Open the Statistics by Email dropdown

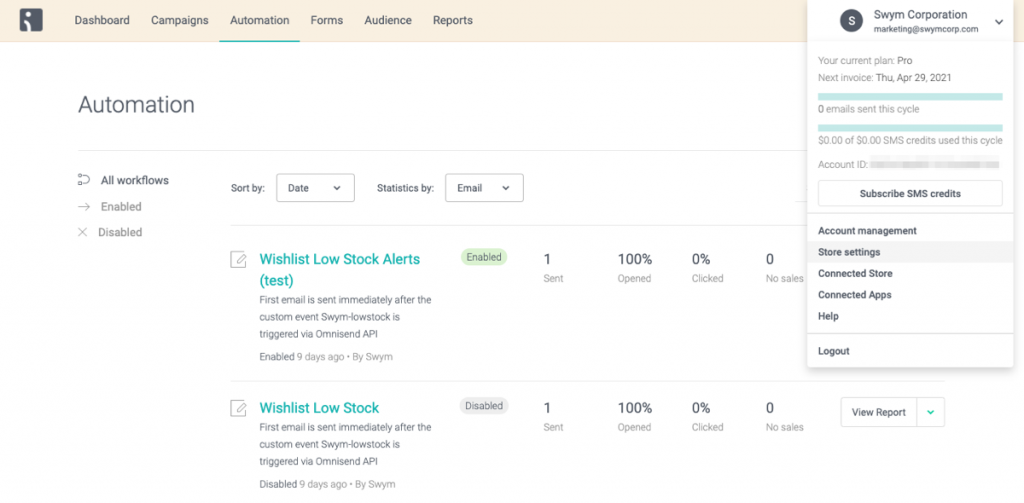coord(484,188)
